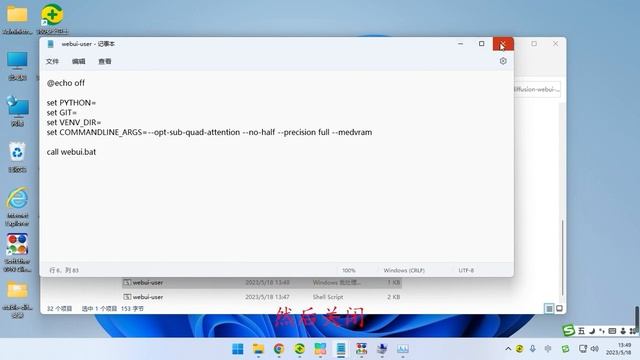Open the network tray icon
The width and height of the screenshot is (640, 360).
pos(583,349)
